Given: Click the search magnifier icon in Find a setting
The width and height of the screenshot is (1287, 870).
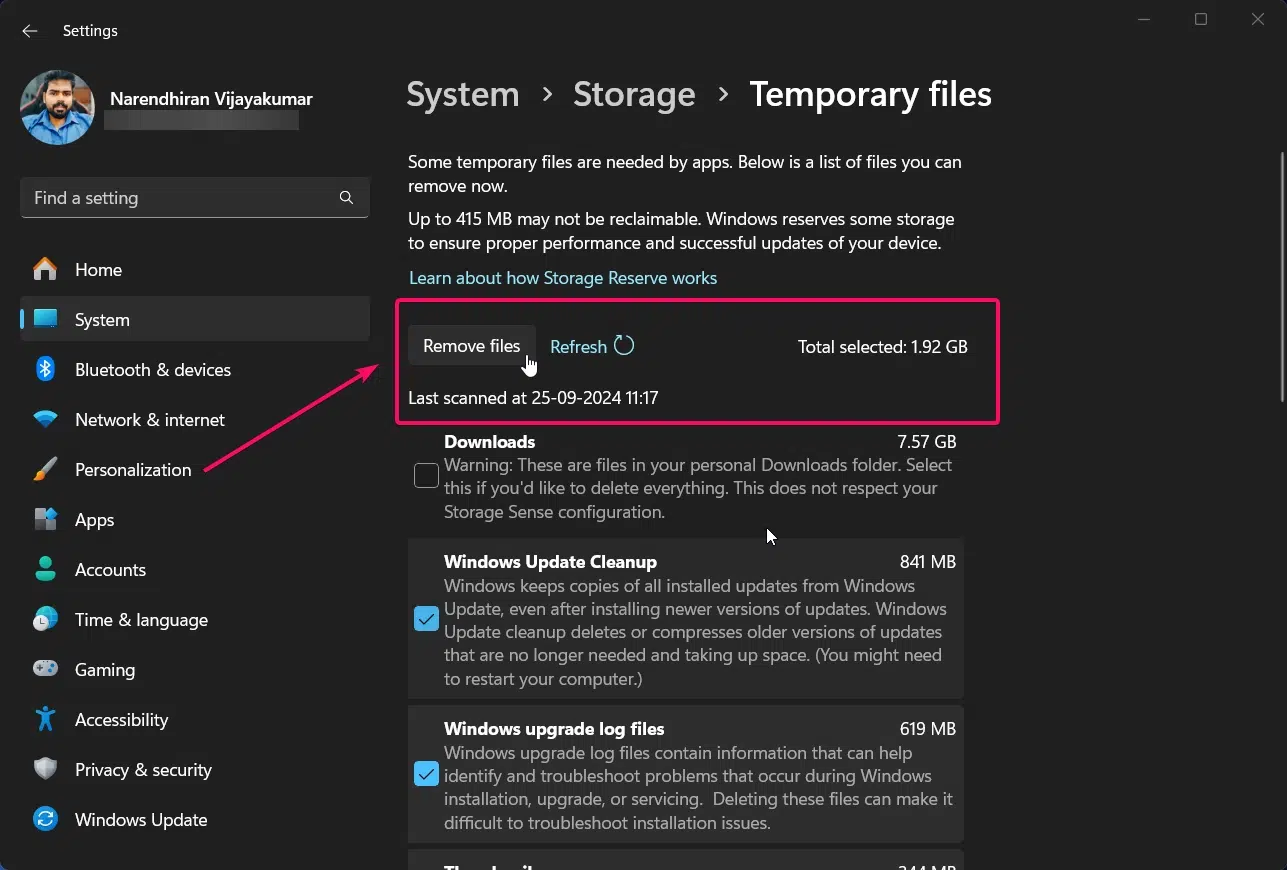Looking at the screenshot, I should coord(346,198).
